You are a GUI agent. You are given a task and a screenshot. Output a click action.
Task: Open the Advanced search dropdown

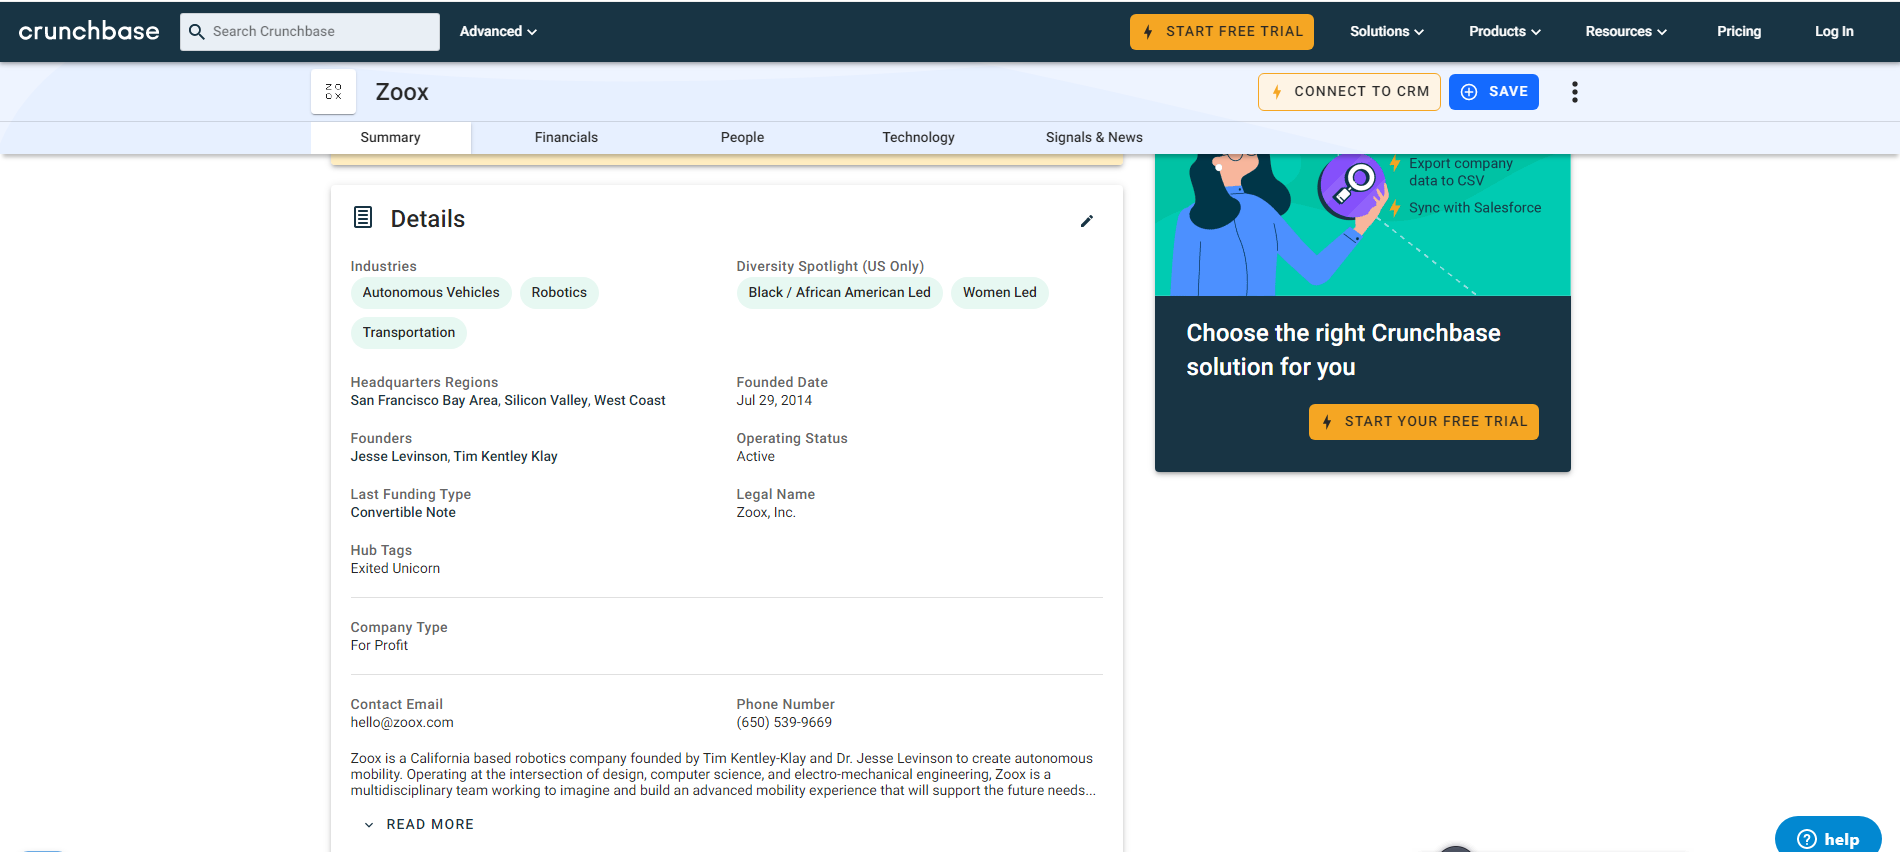pyautogui.click(x=498, y=32)
